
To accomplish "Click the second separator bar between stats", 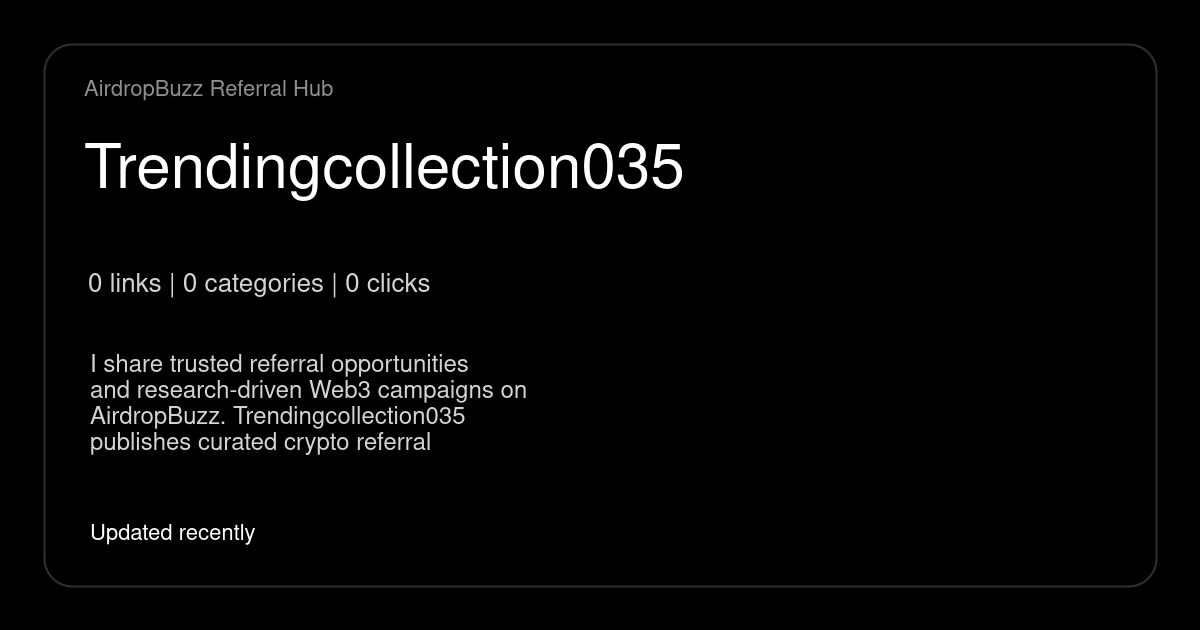I will click(x=334, y=284).
